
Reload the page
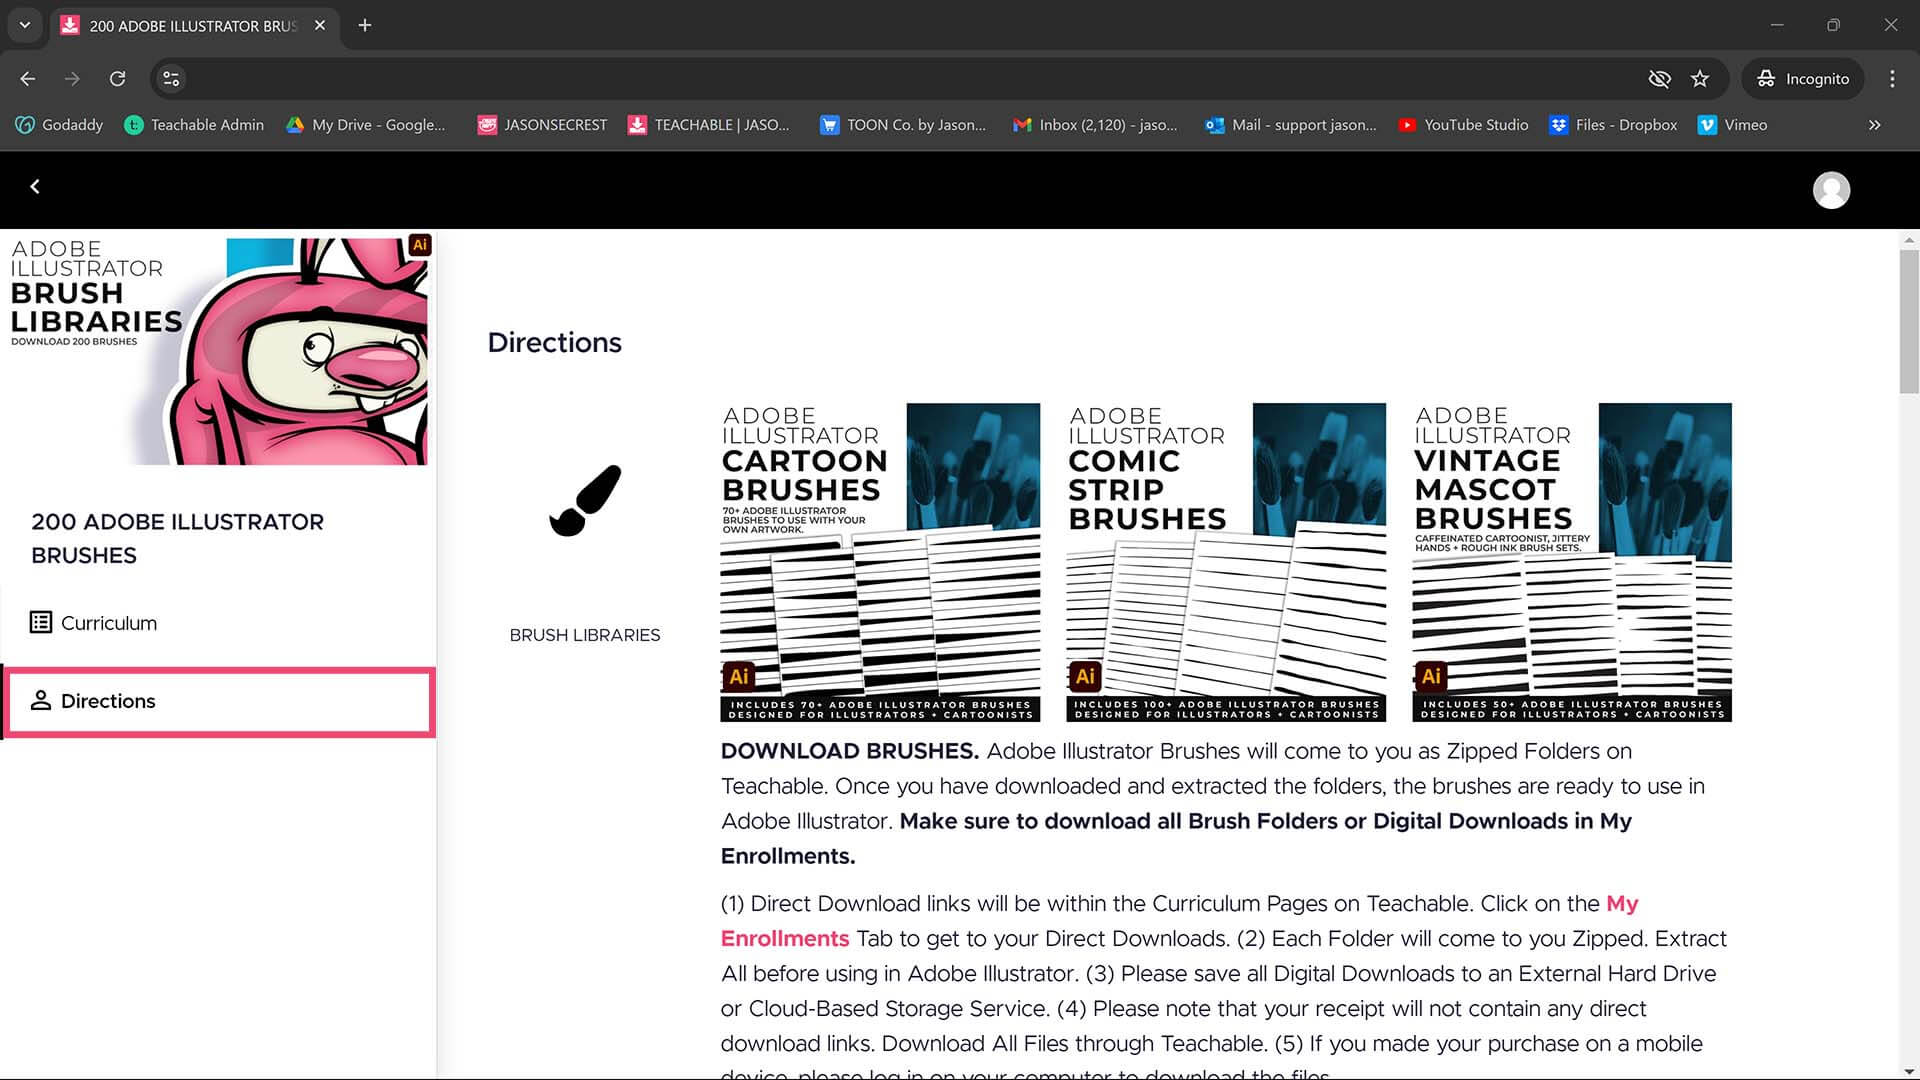(x=117, y=79)
